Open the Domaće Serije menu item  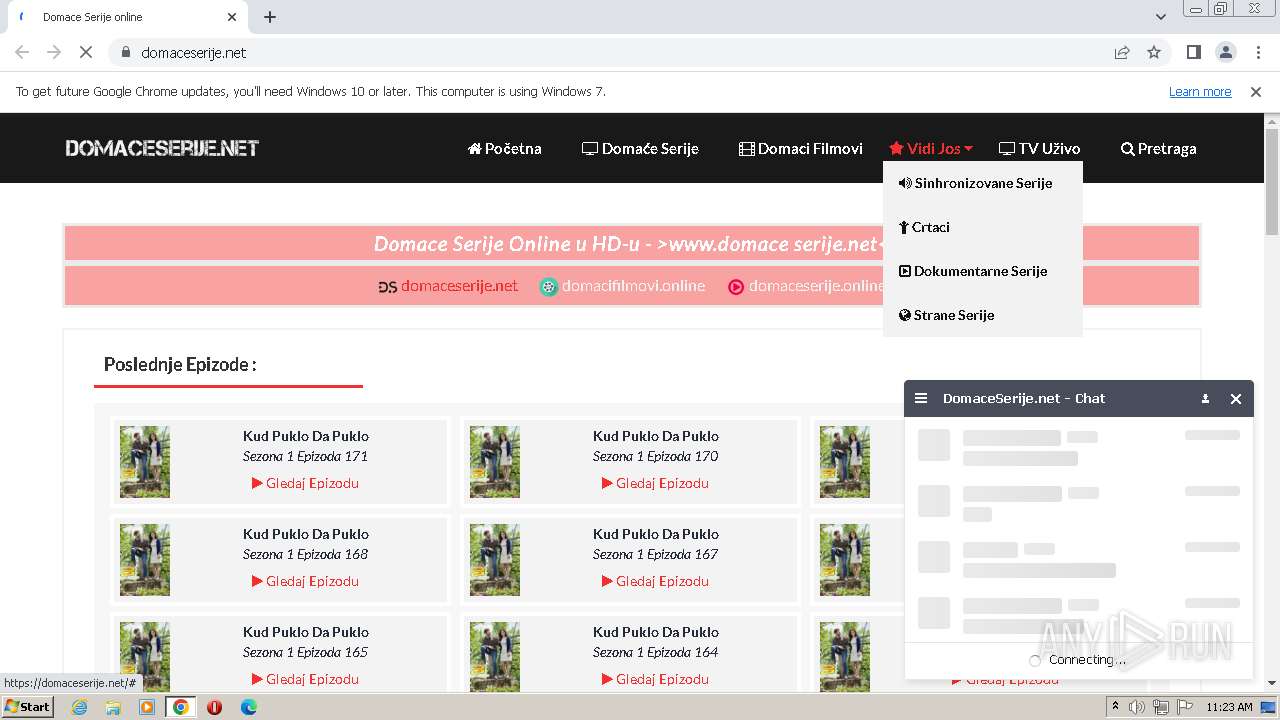click(640, 148)
